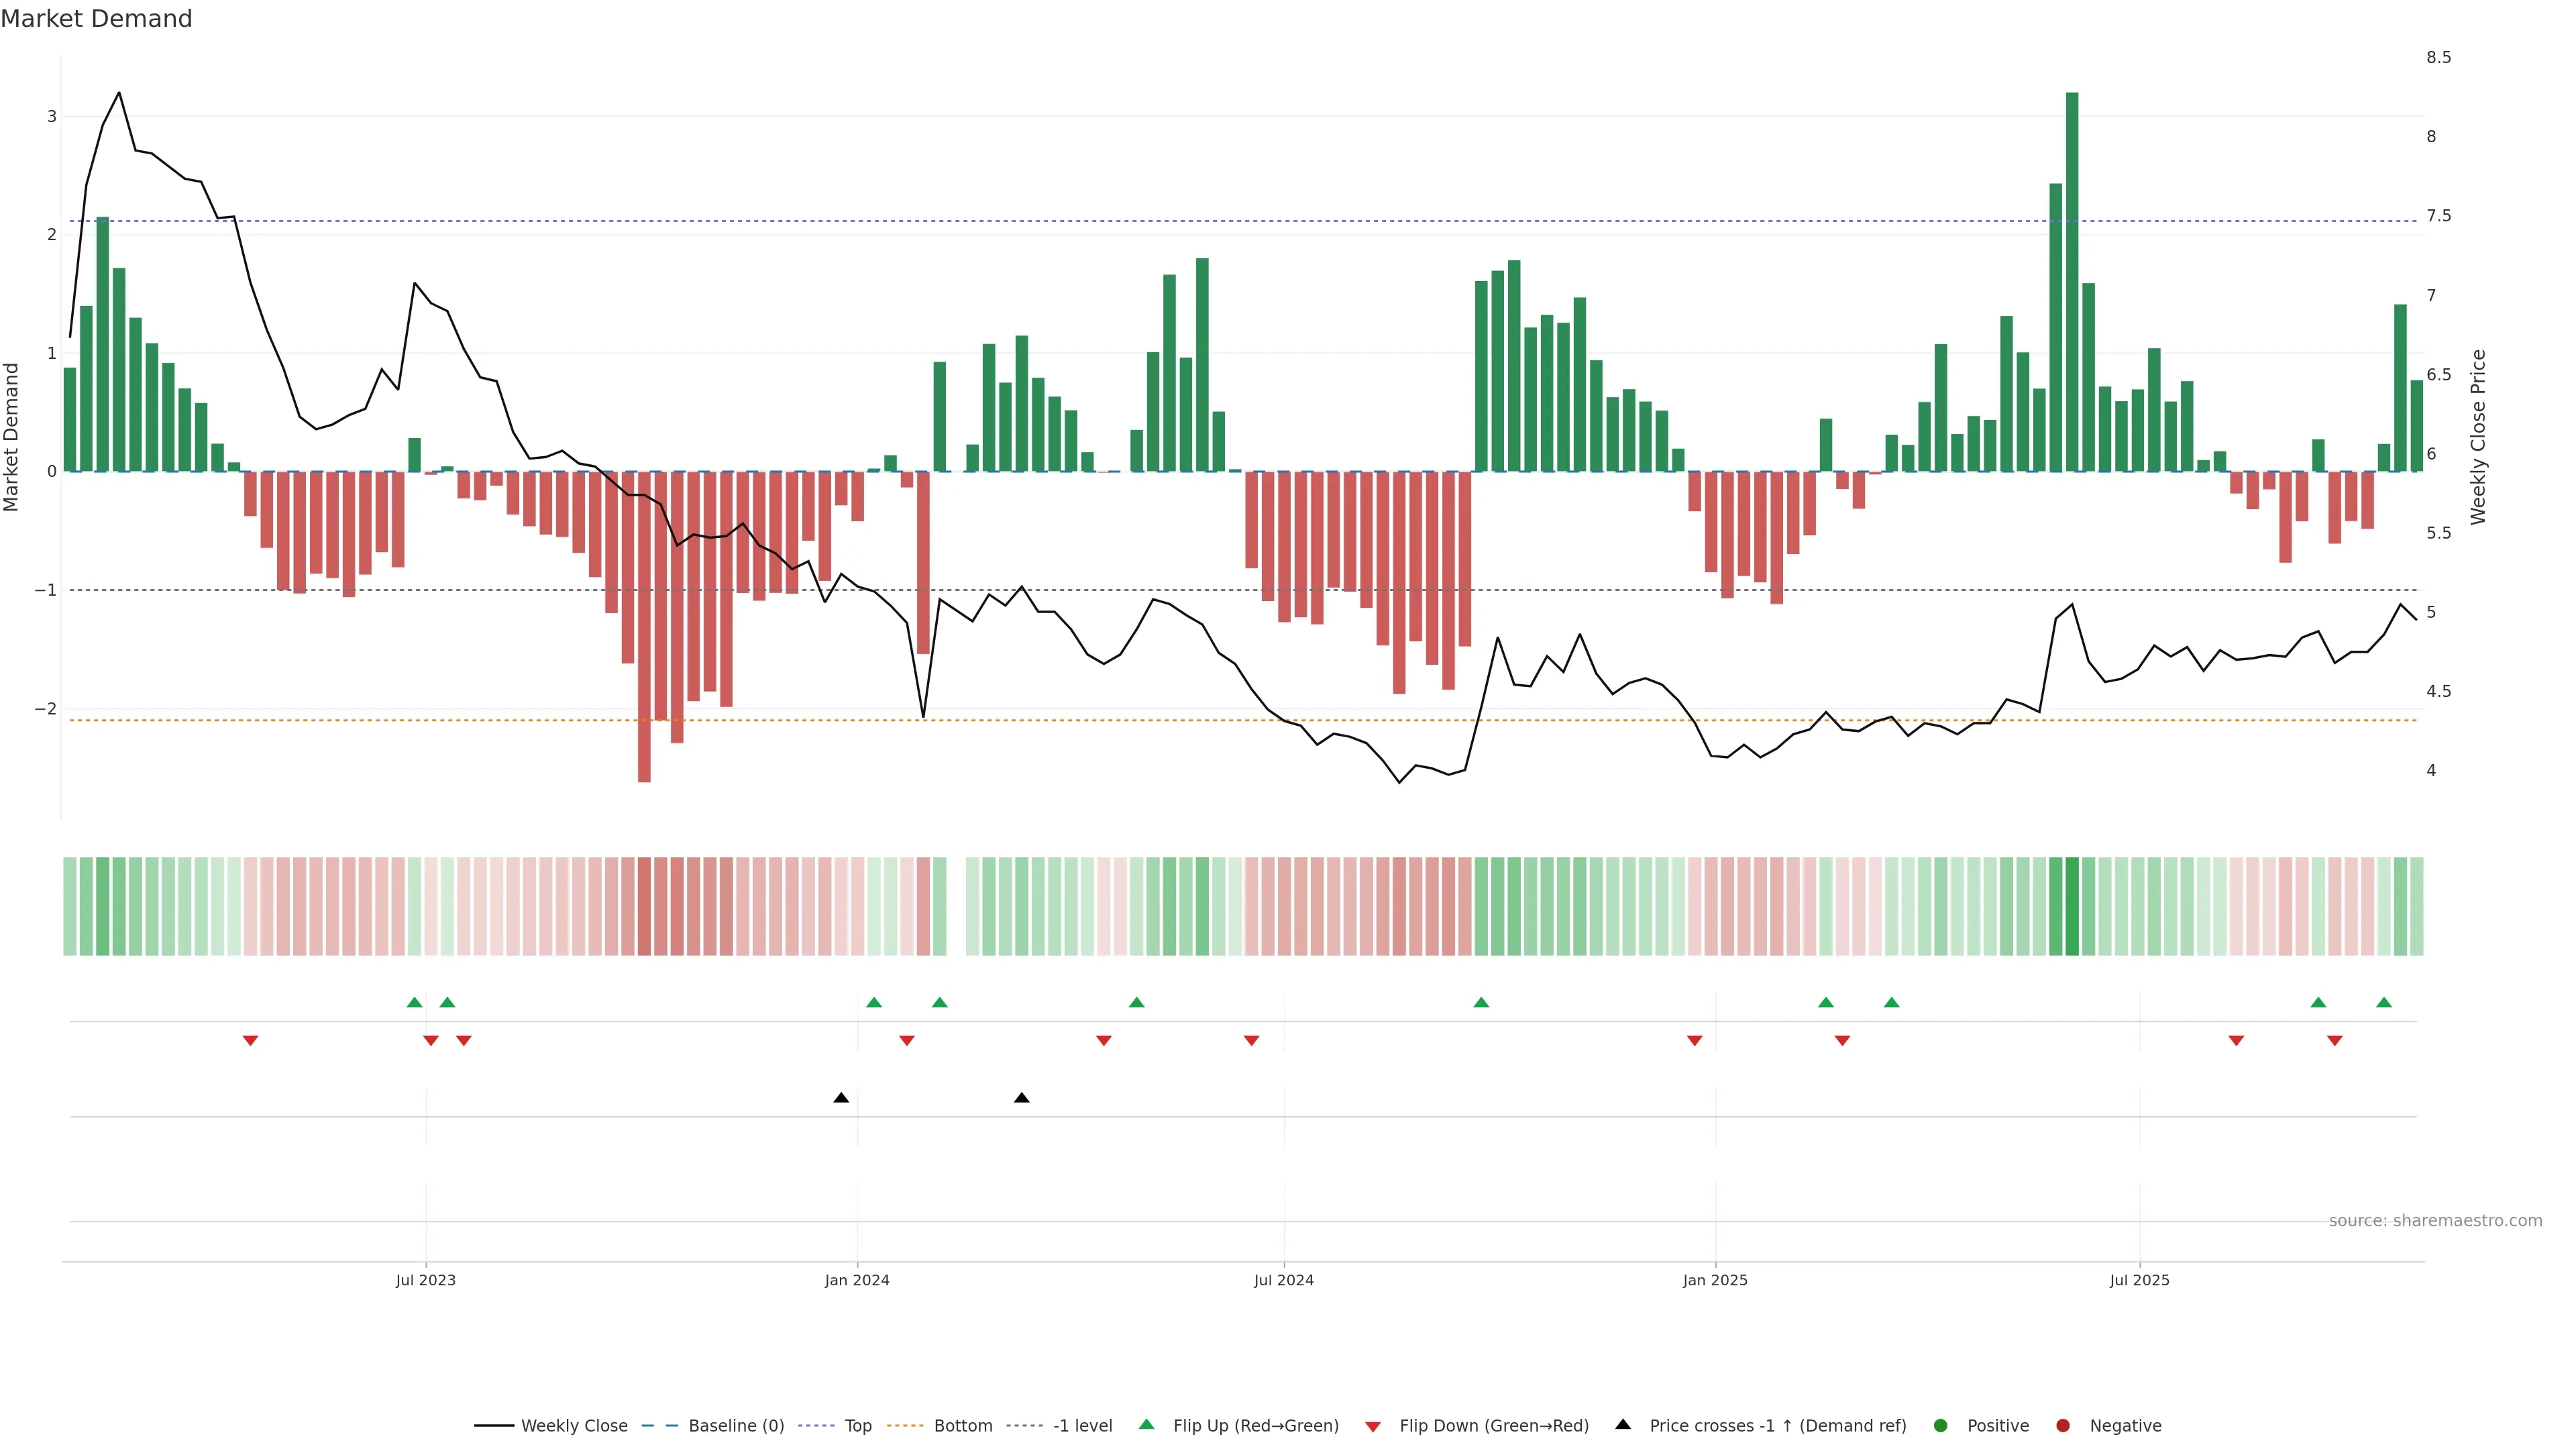Click the Weekly Close Price axis title

2478,437
